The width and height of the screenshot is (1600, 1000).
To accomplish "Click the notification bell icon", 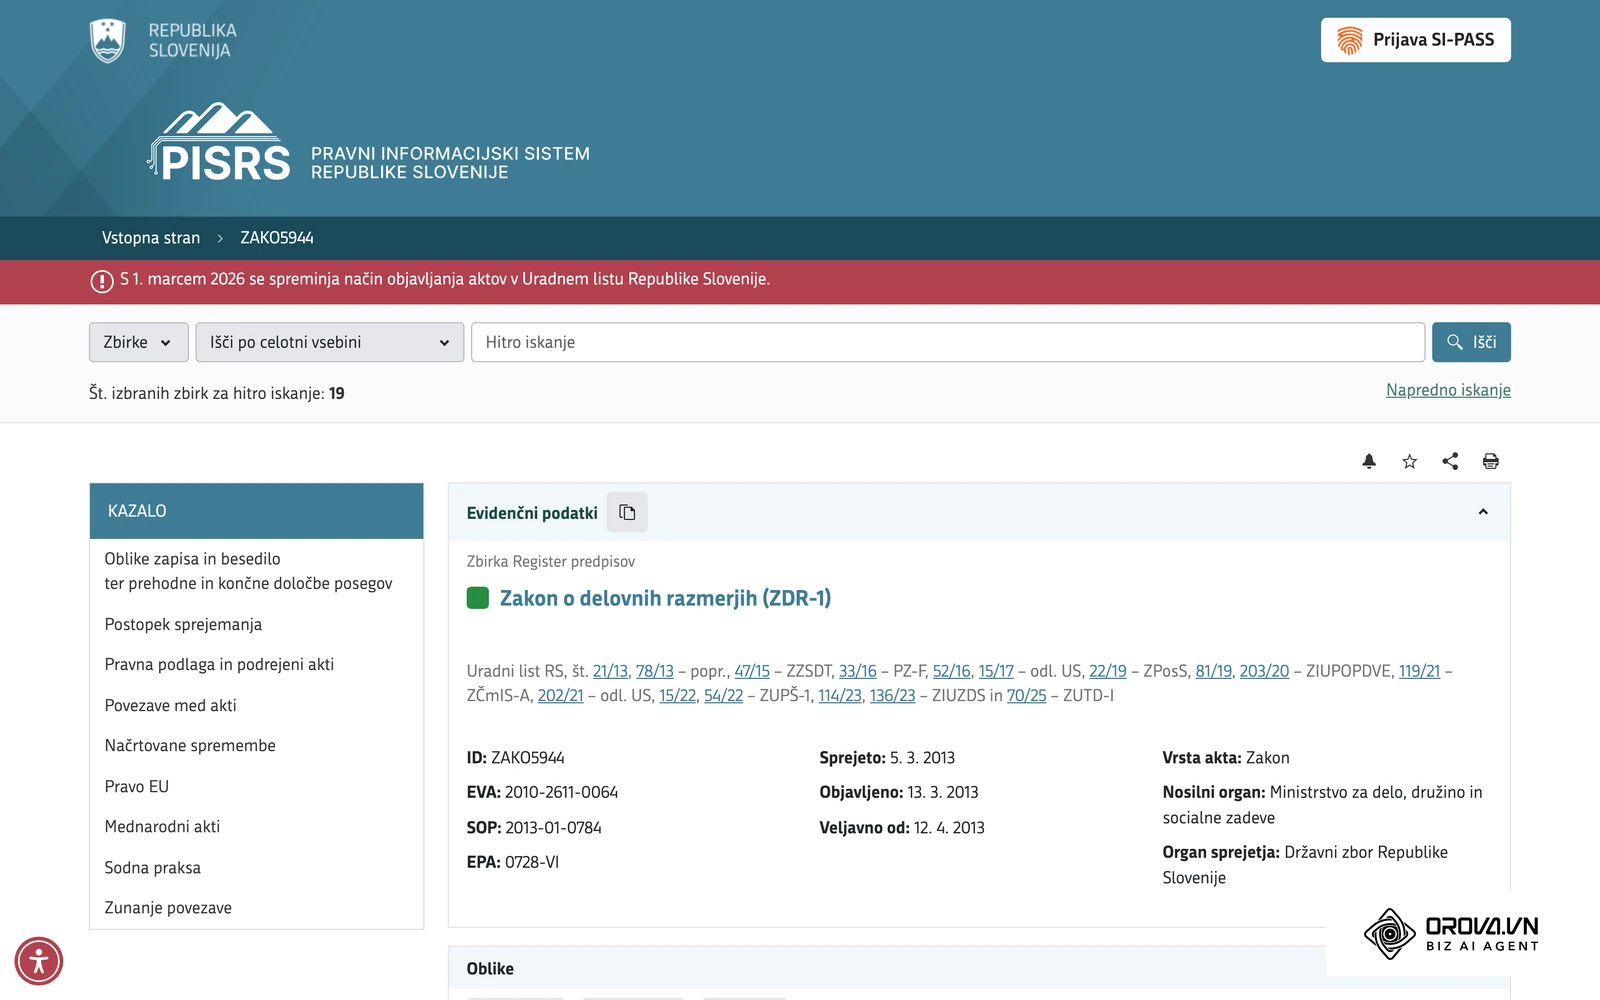I will pos(1369,461).
